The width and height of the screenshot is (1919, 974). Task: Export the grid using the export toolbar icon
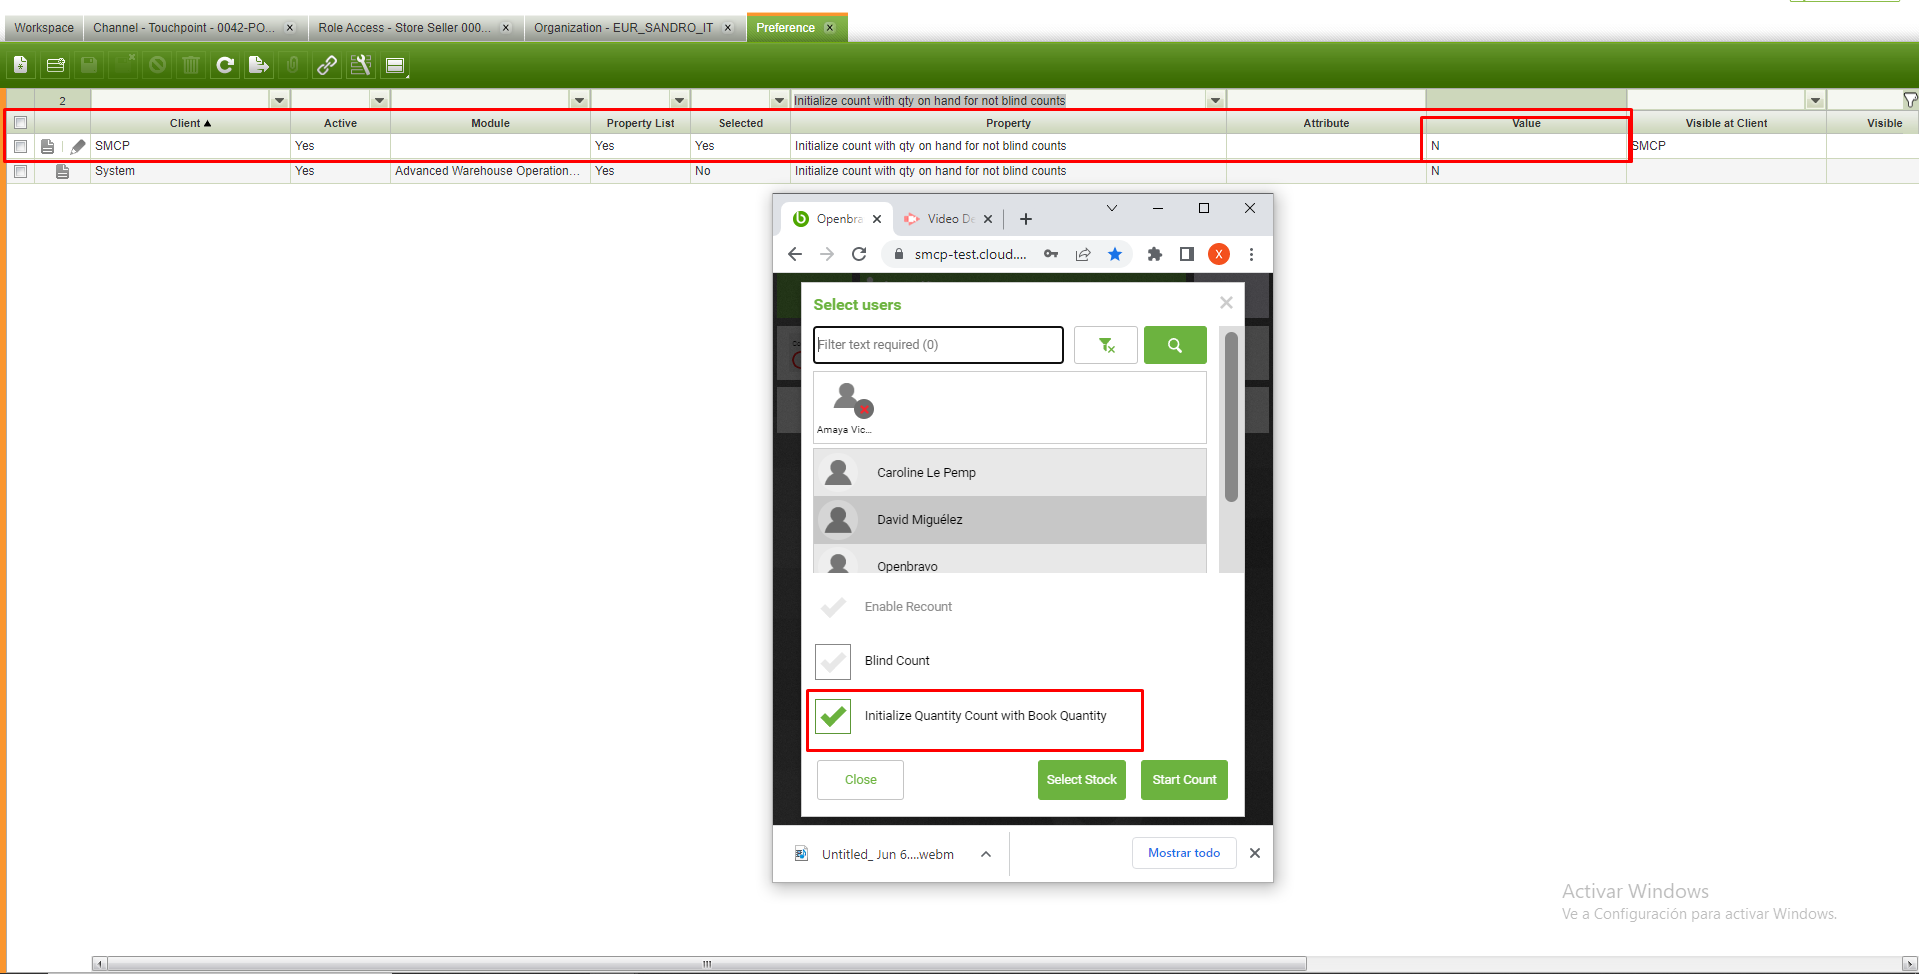tap(259, 66)
